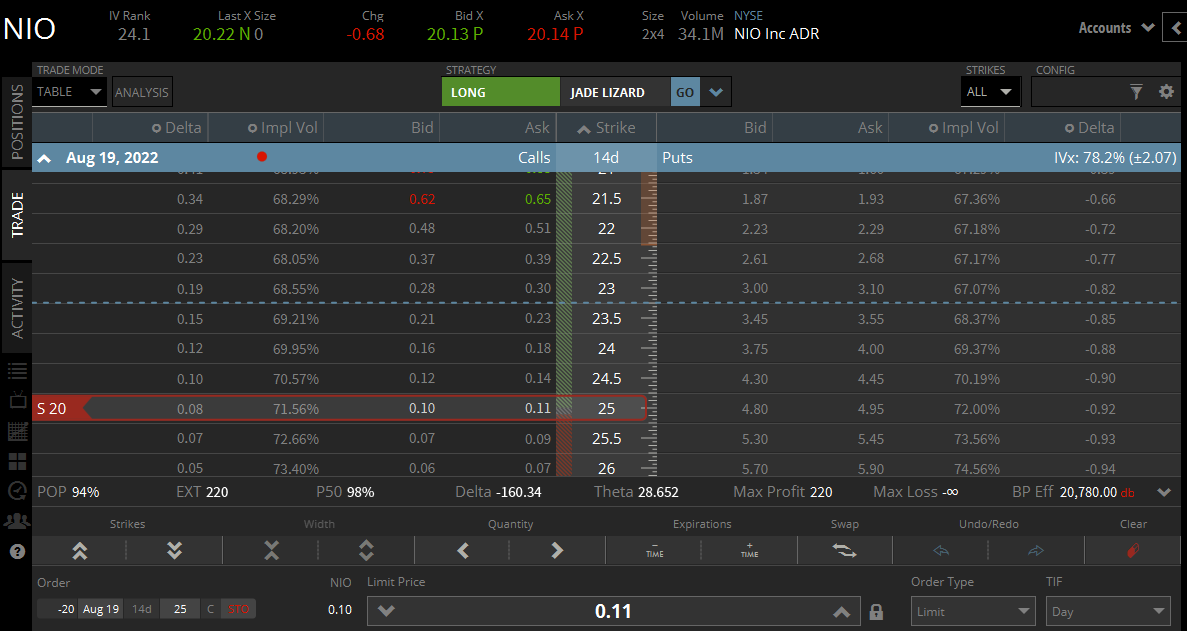Open the strategy list dropdown arrow

[716, 92]
